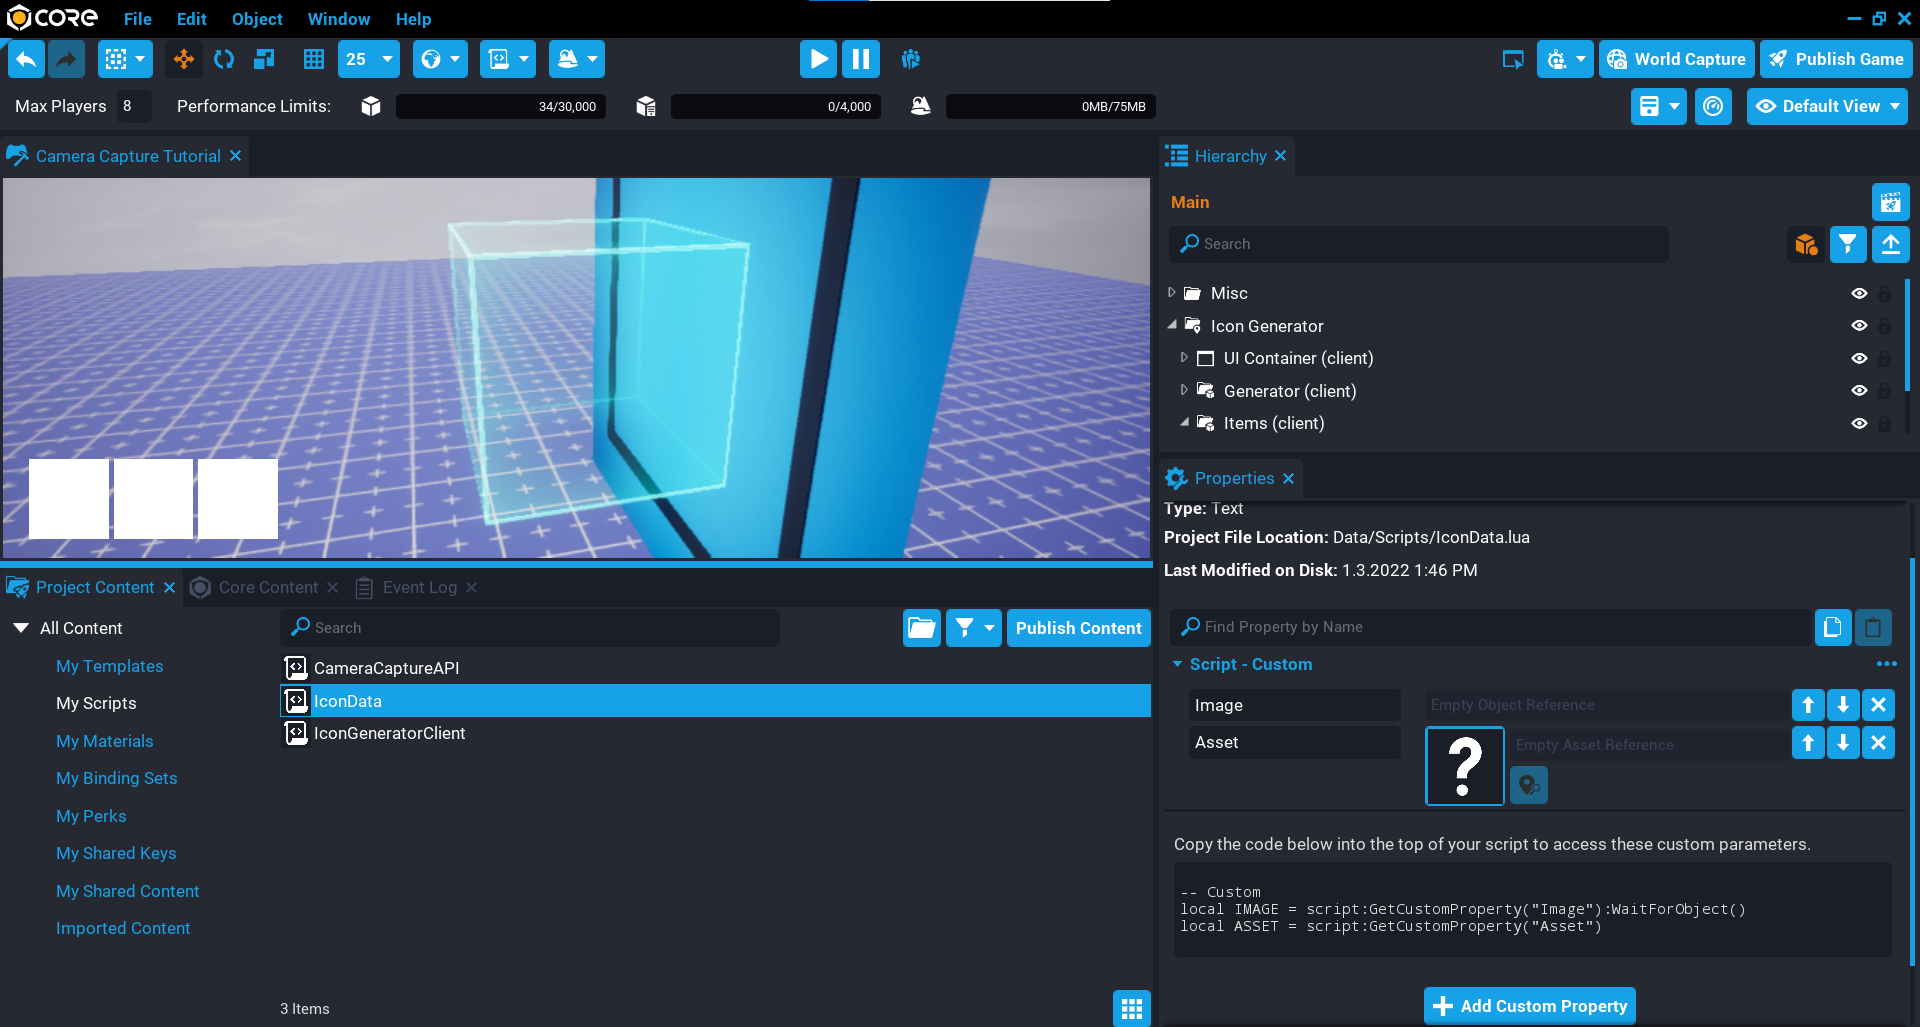Click the Find Property by Name field
Viewport: 1920px width, 1027px height.
click(1490, 627)
